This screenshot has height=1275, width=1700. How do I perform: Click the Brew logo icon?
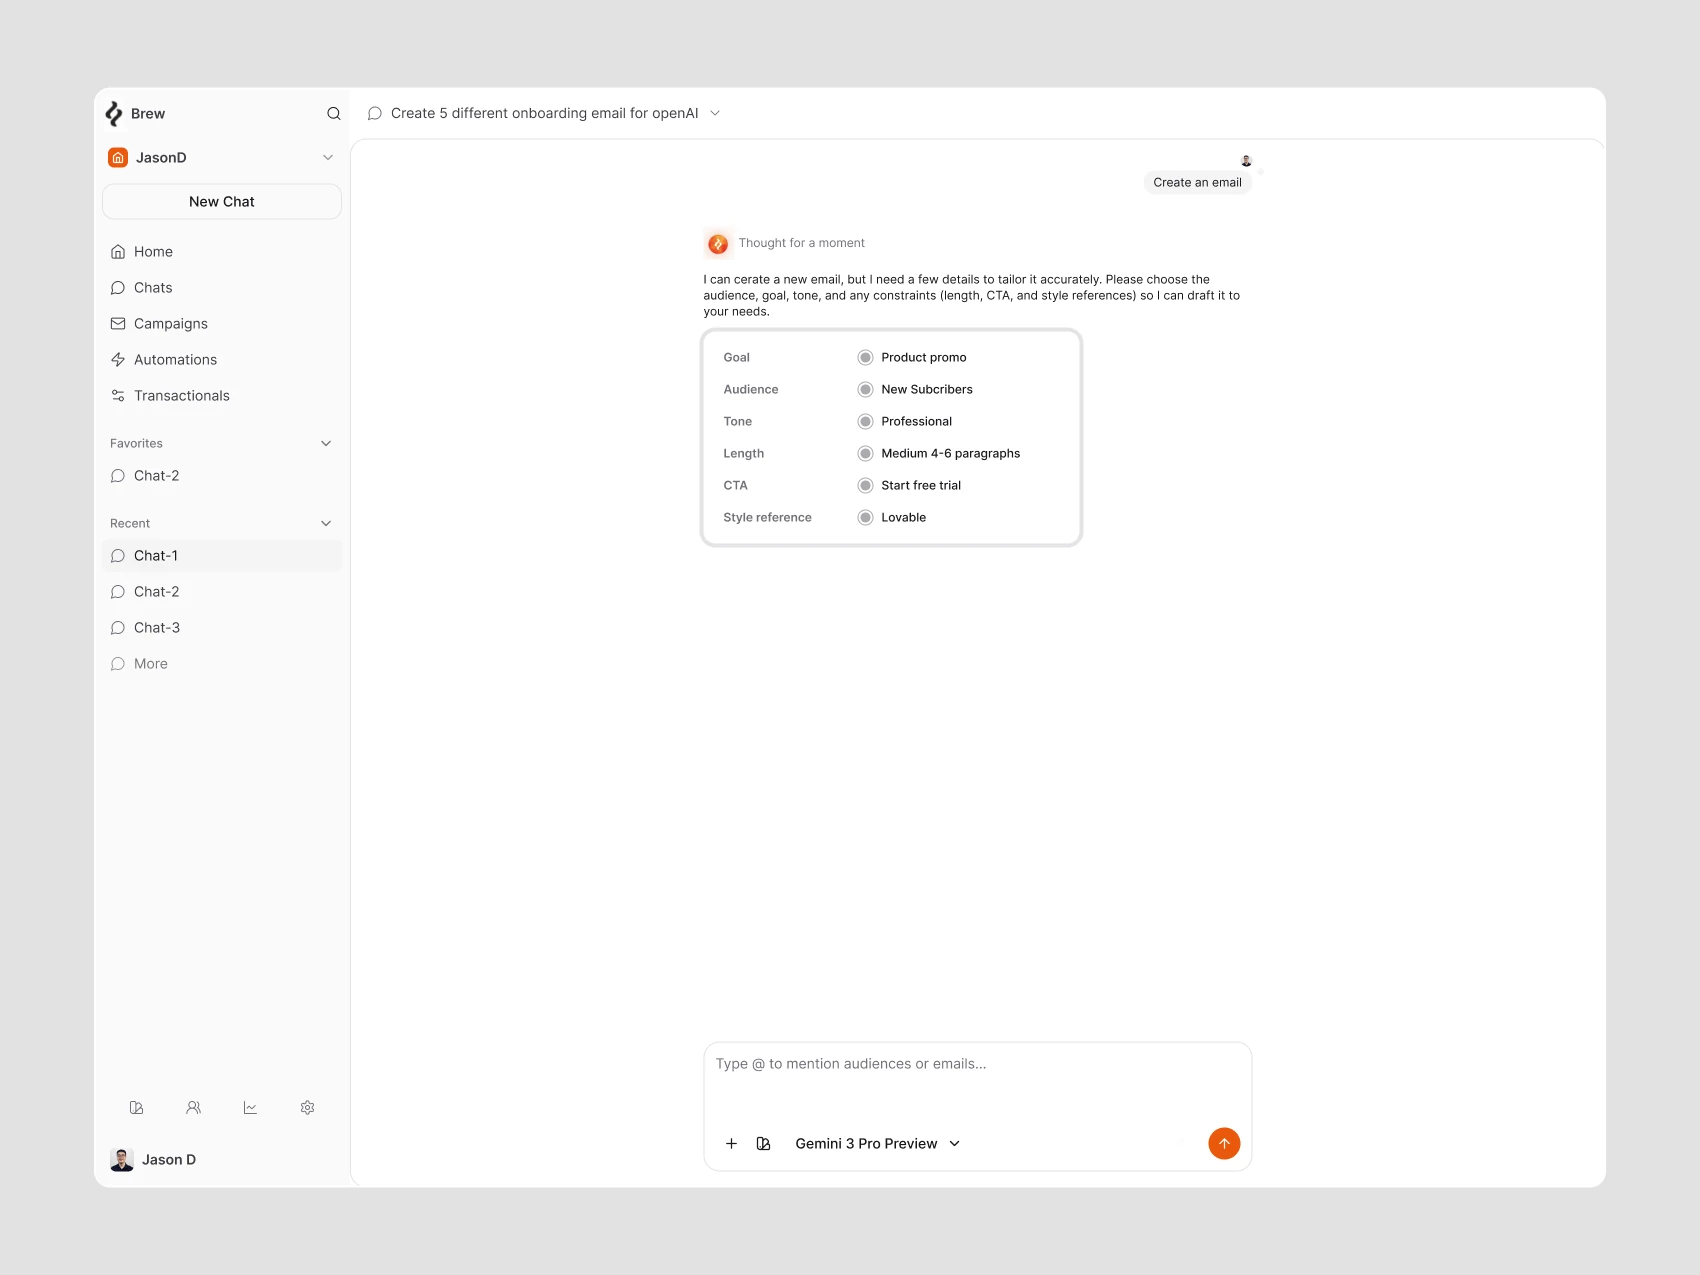click(114, 114)
